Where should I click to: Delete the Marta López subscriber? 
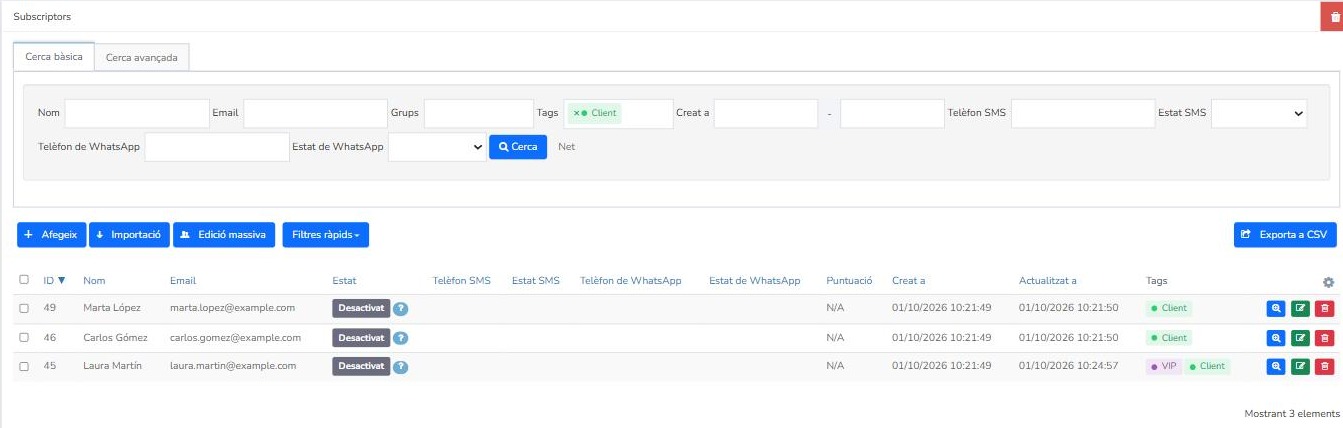[1324, 309]
